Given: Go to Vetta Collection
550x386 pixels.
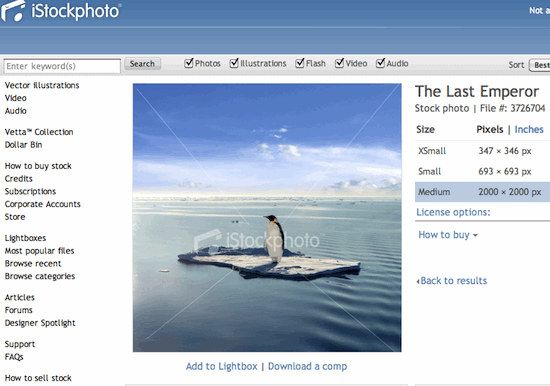Looking at the screenshot, I should click(39, 132).
